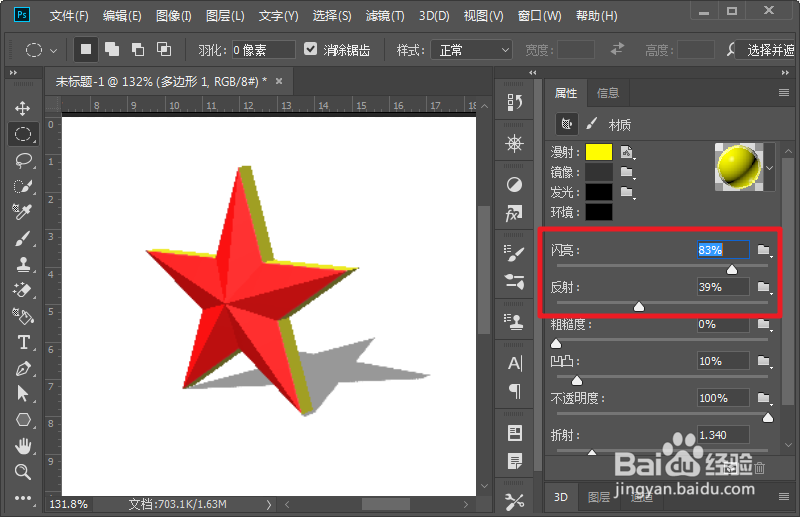Image resolution: width=800 pixels, height=517 pixels.
Task: Select the Pen tool
Action: coord(22,368)
